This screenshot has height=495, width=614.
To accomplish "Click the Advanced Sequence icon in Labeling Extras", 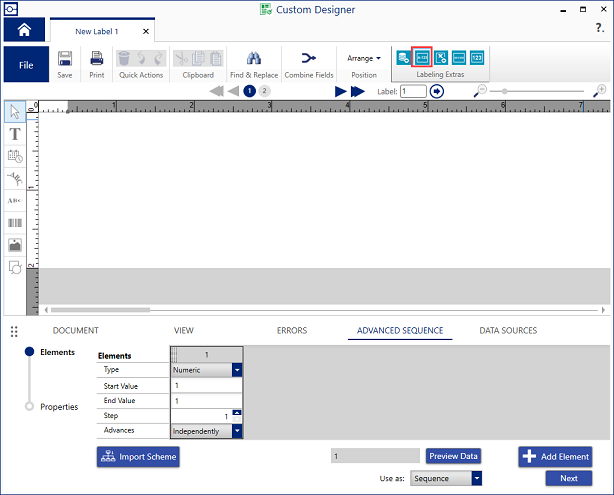I will pyautogui.click(x=422, y=58).
